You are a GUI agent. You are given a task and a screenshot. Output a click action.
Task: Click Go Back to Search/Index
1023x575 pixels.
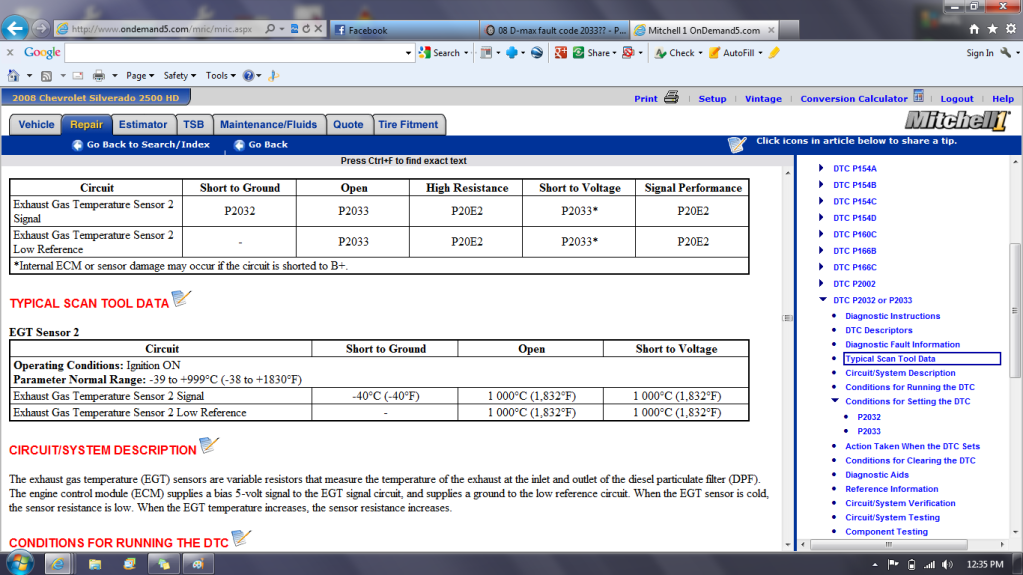pos(141,145)
